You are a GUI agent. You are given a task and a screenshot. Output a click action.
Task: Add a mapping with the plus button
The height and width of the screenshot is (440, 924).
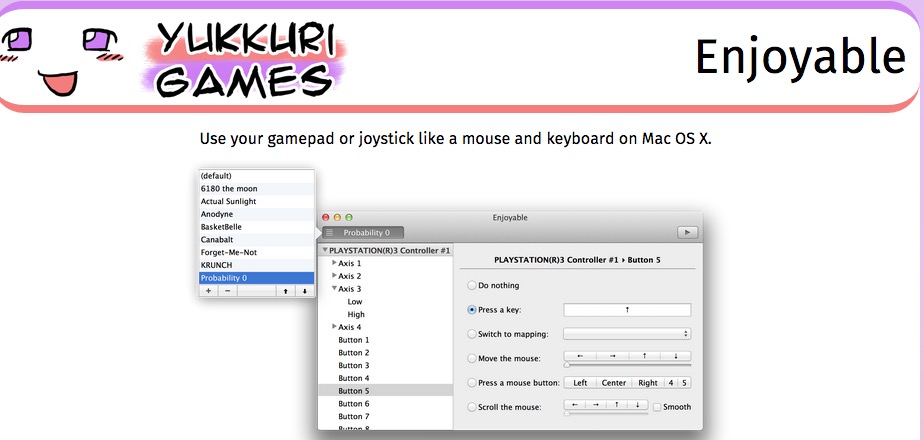pyautogui.click(x=208, y=291)
